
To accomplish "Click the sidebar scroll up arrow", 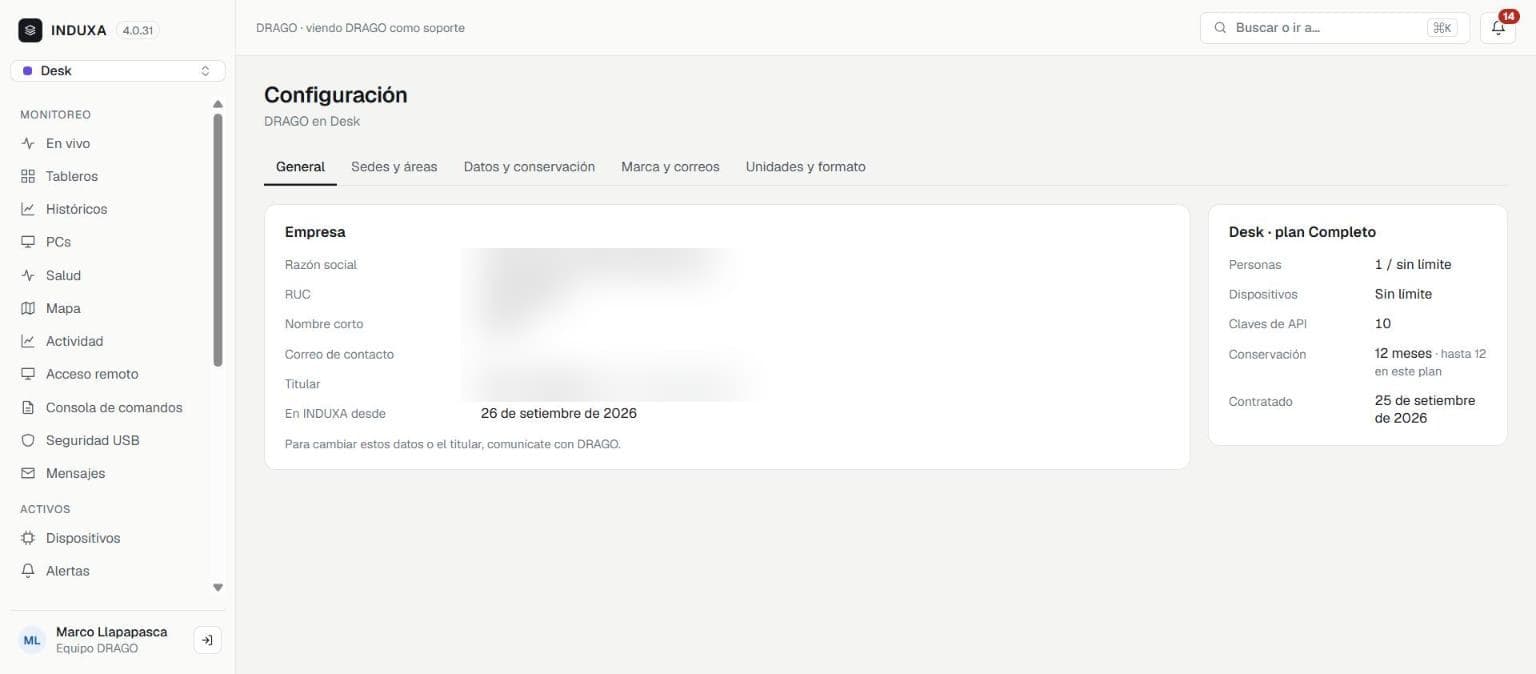I will pyautogui.click(x=218, y=104).
